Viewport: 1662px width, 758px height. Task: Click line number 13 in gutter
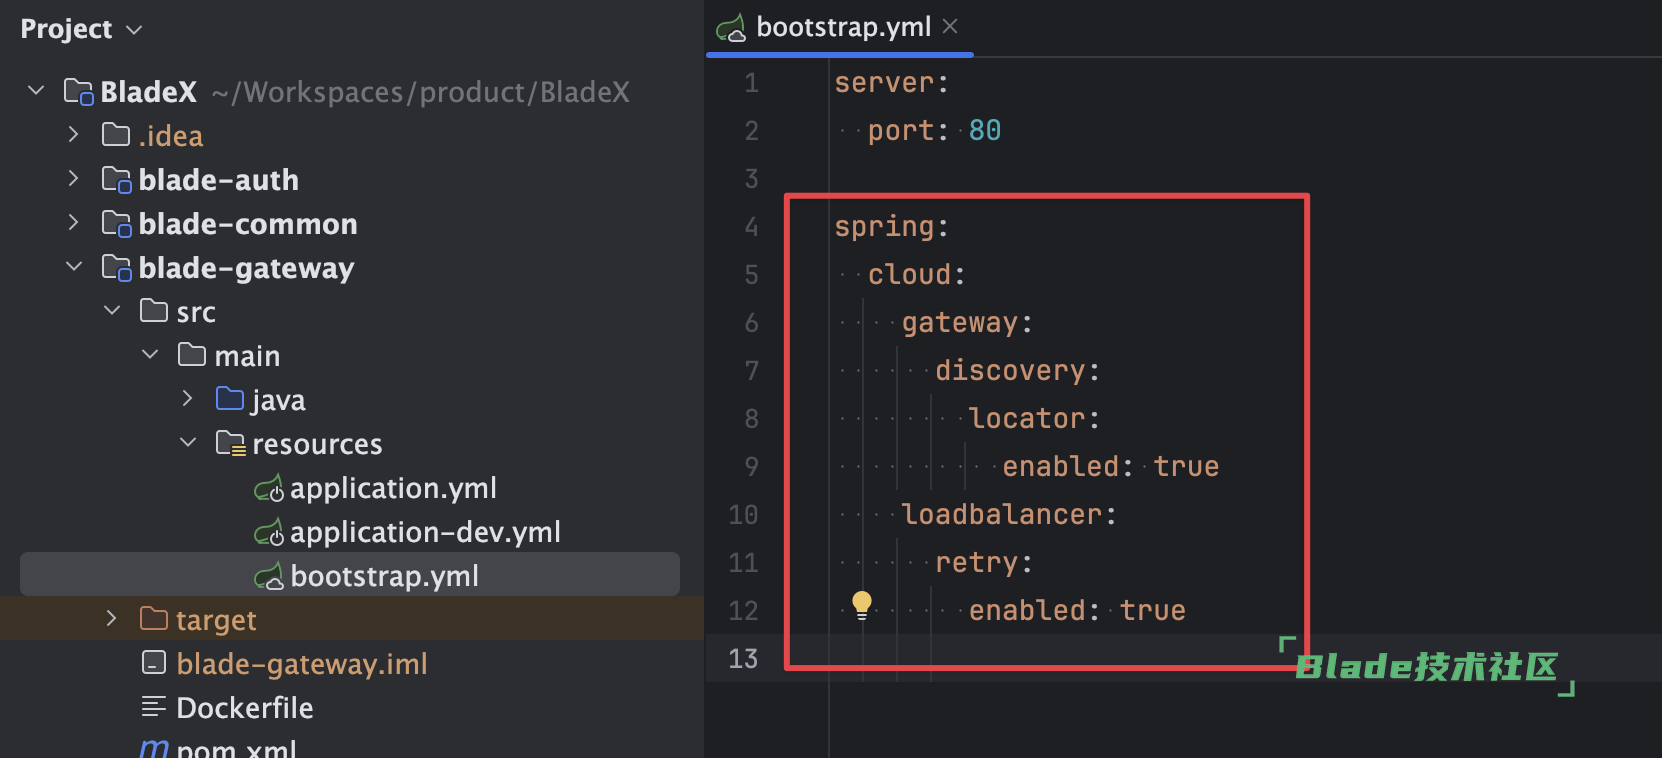click(743, 659)
